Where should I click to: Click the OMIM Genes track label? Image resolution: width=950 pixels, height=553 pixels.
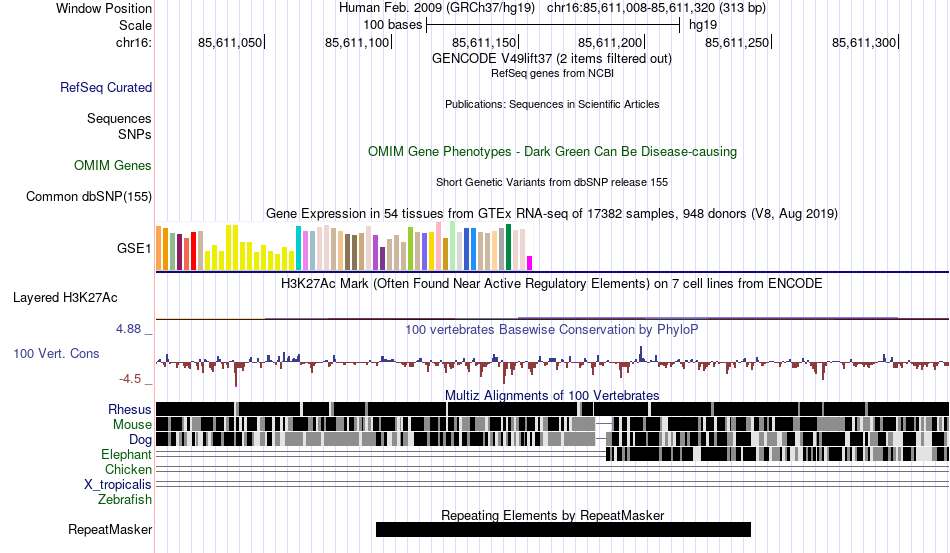click(113, 165)
